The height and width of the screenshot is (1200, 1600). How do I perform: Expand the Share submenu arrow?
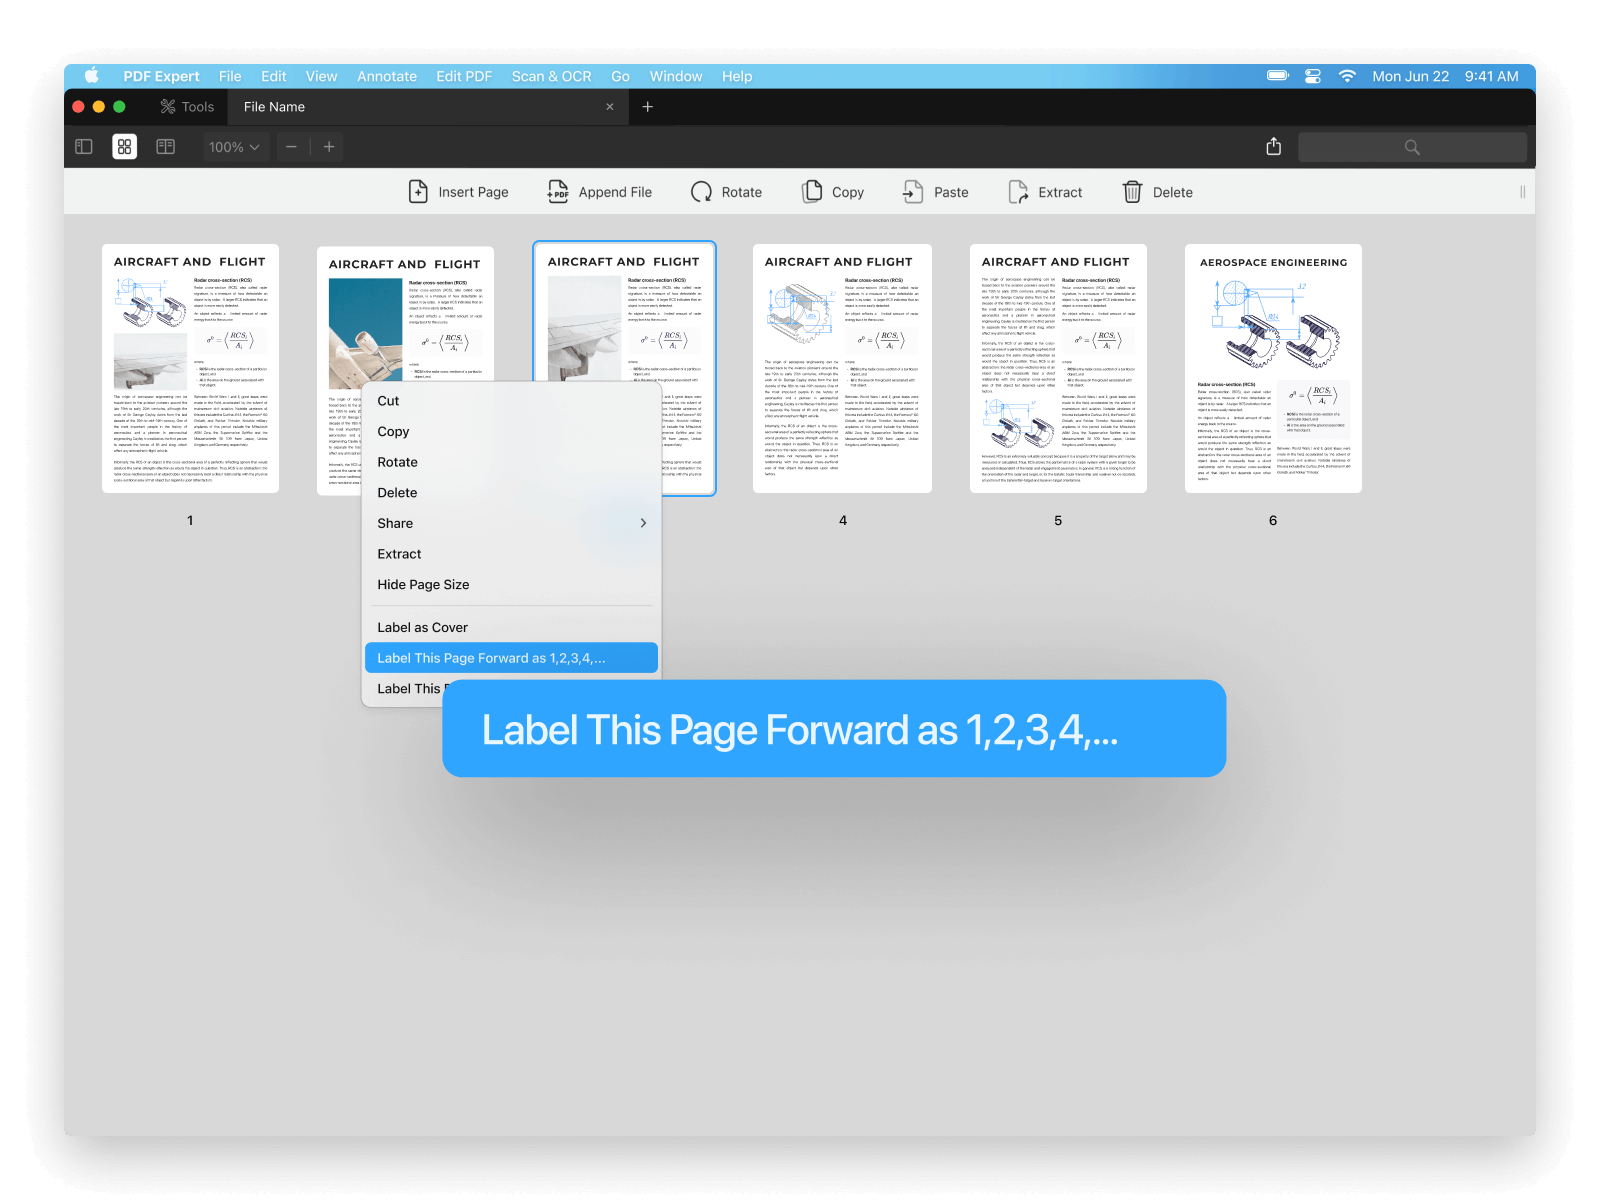[643, 523]
